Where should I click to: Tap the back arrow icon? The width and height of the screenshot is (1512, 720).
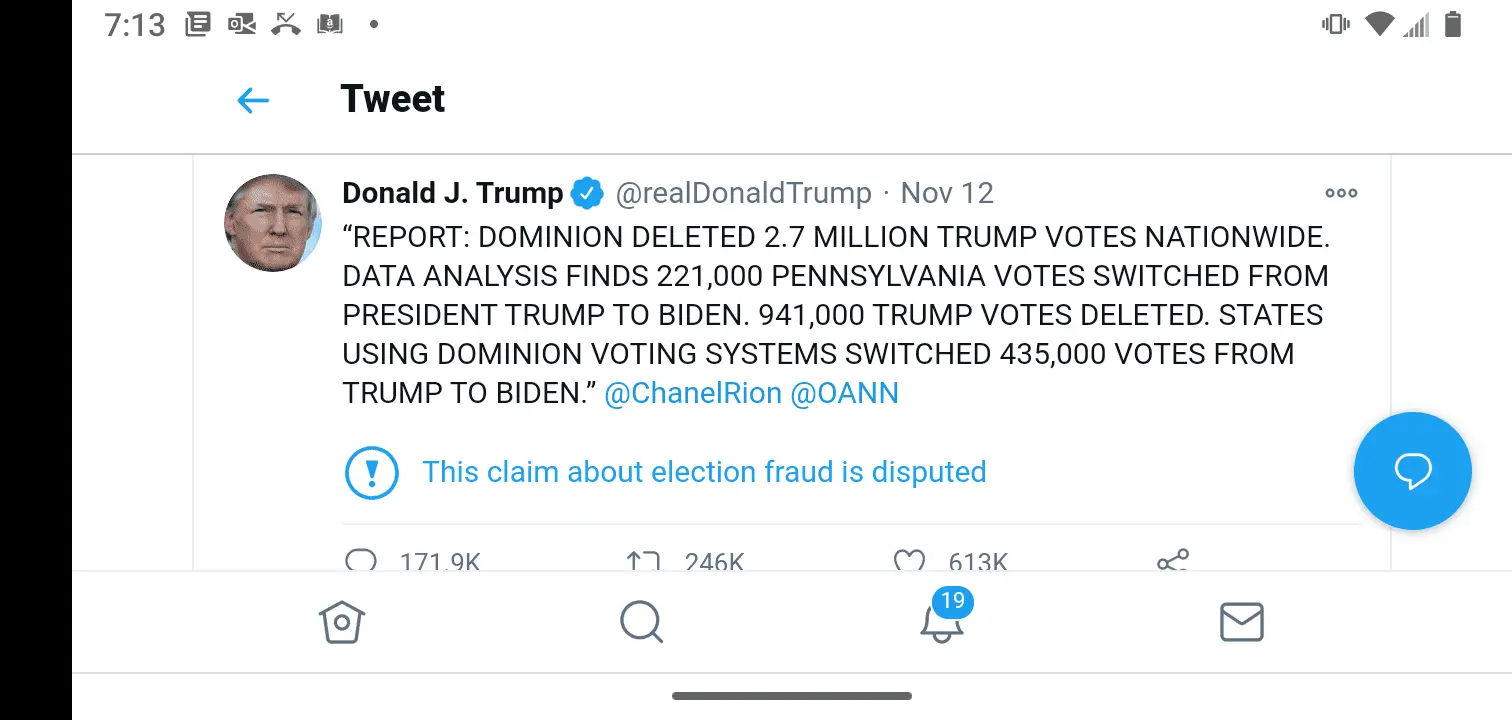[253, 100]
